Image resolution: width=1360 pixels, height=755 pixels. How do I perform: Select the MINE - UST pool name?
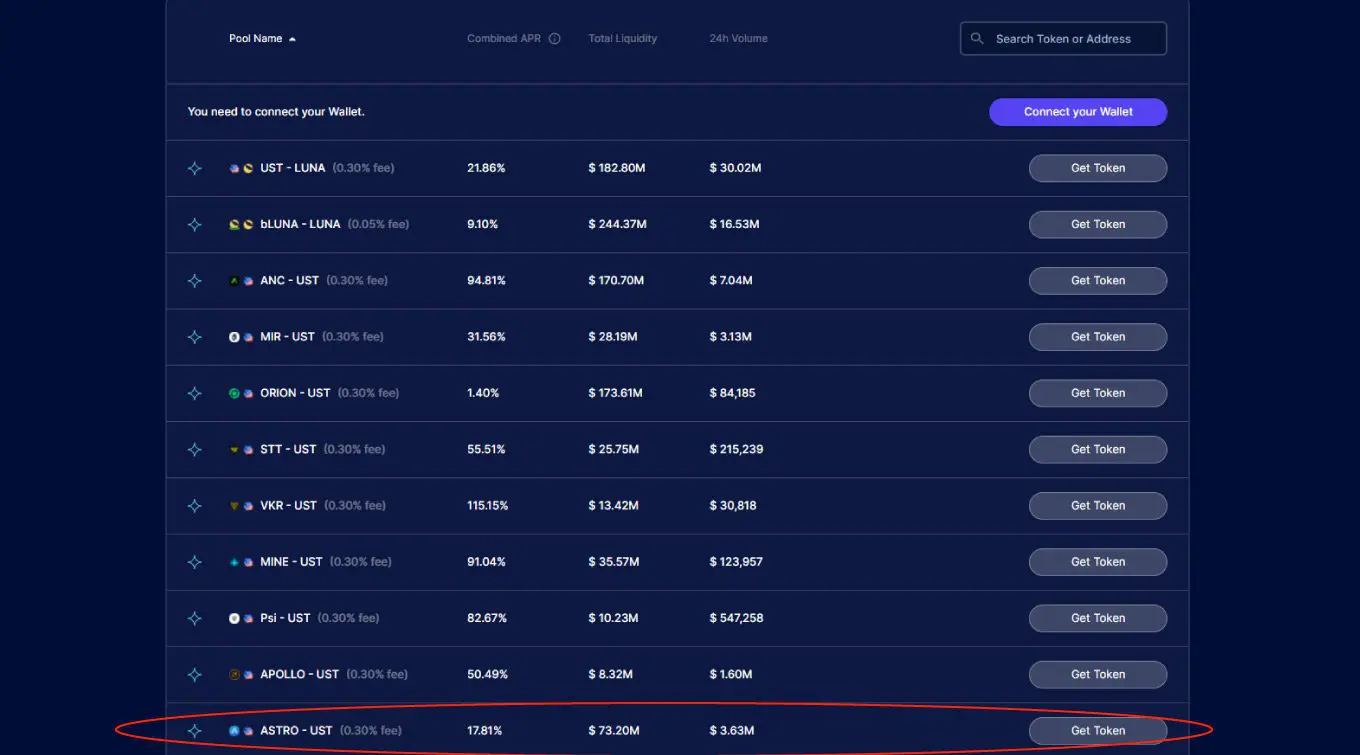(x=291, y=562)
